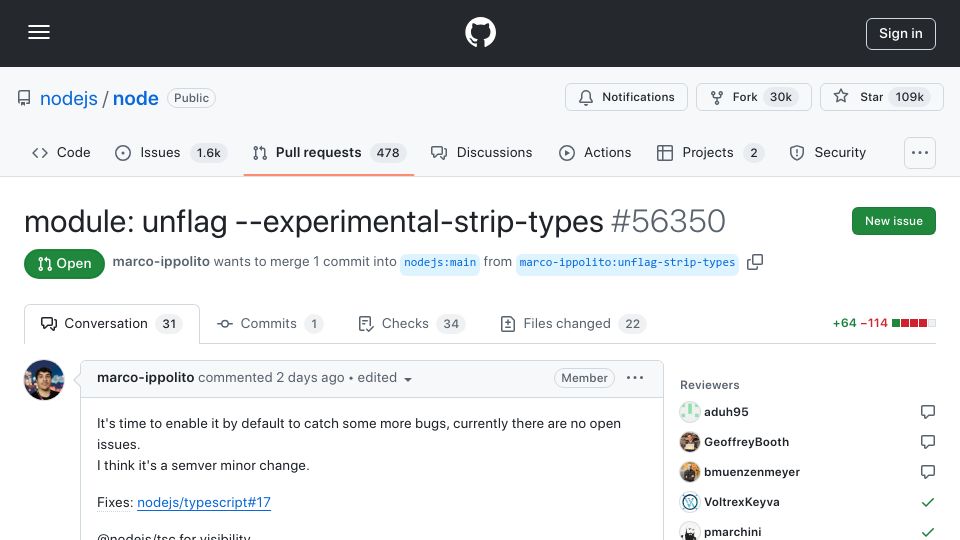Copy the head branch name icon
Image resolution: width=960 pixels, height=540 pixels.
755,262
